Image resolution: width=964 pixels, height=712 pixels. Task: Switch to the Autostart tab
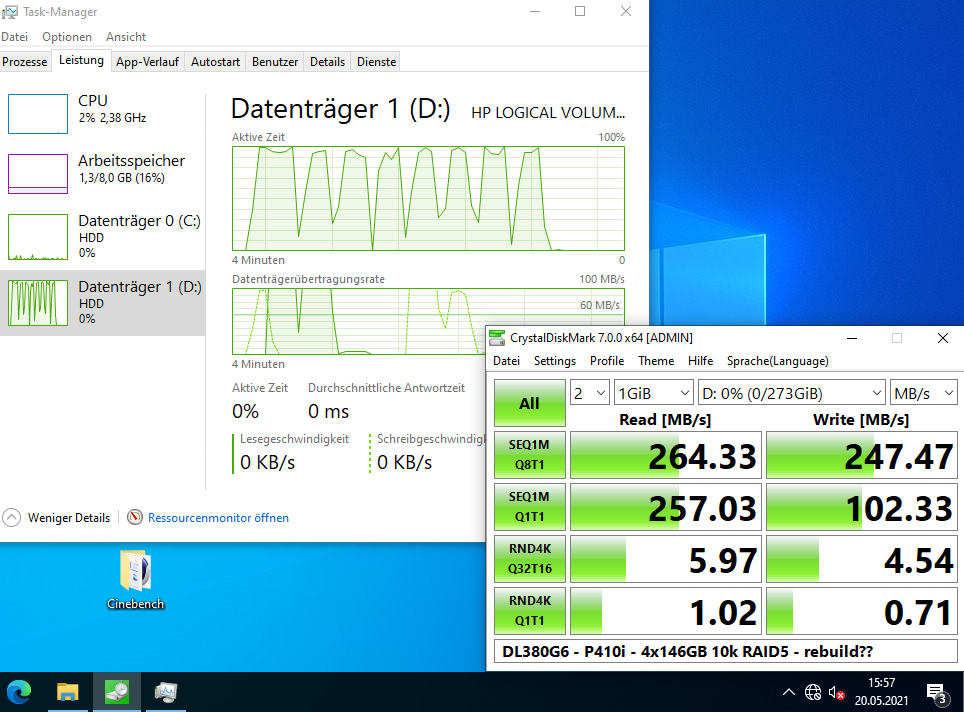[x=215, y=62]
